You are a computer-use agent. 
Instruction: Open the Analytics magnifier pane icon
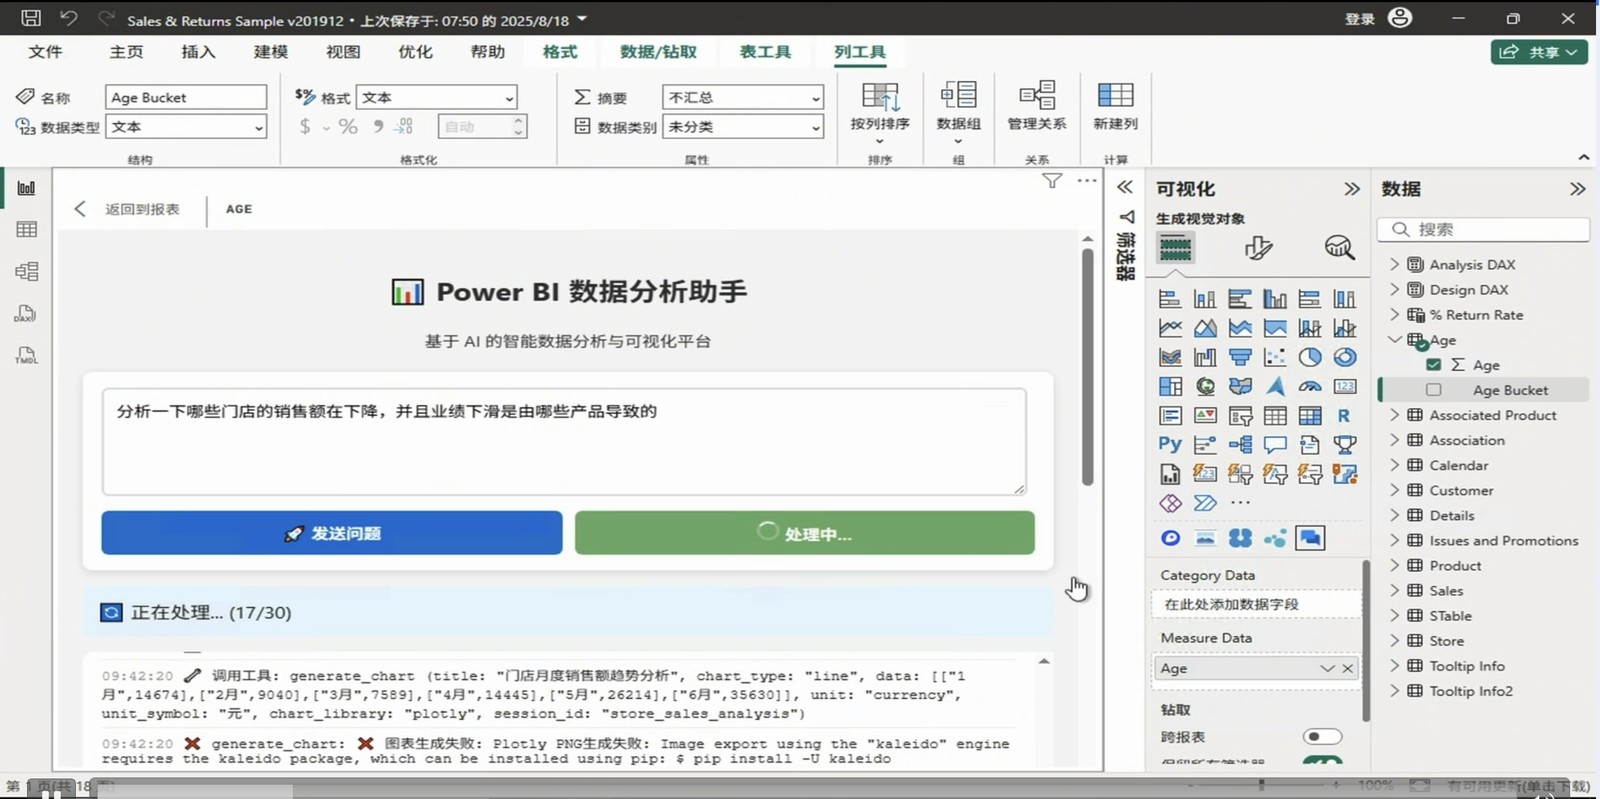1339,247
